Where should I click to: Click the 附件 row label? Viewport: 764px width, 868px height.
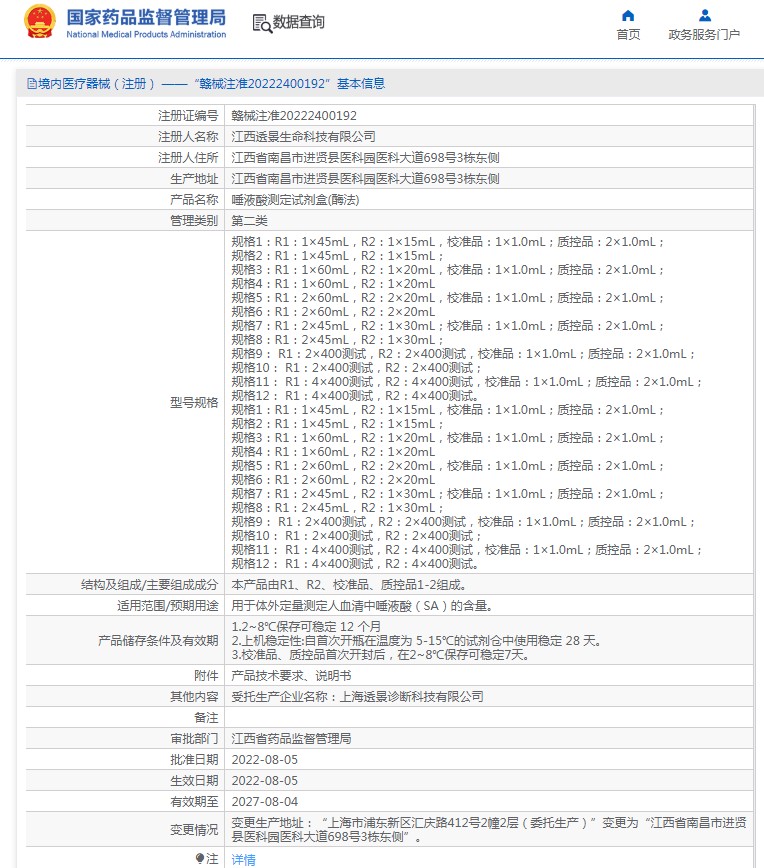[x=206, y=675]
